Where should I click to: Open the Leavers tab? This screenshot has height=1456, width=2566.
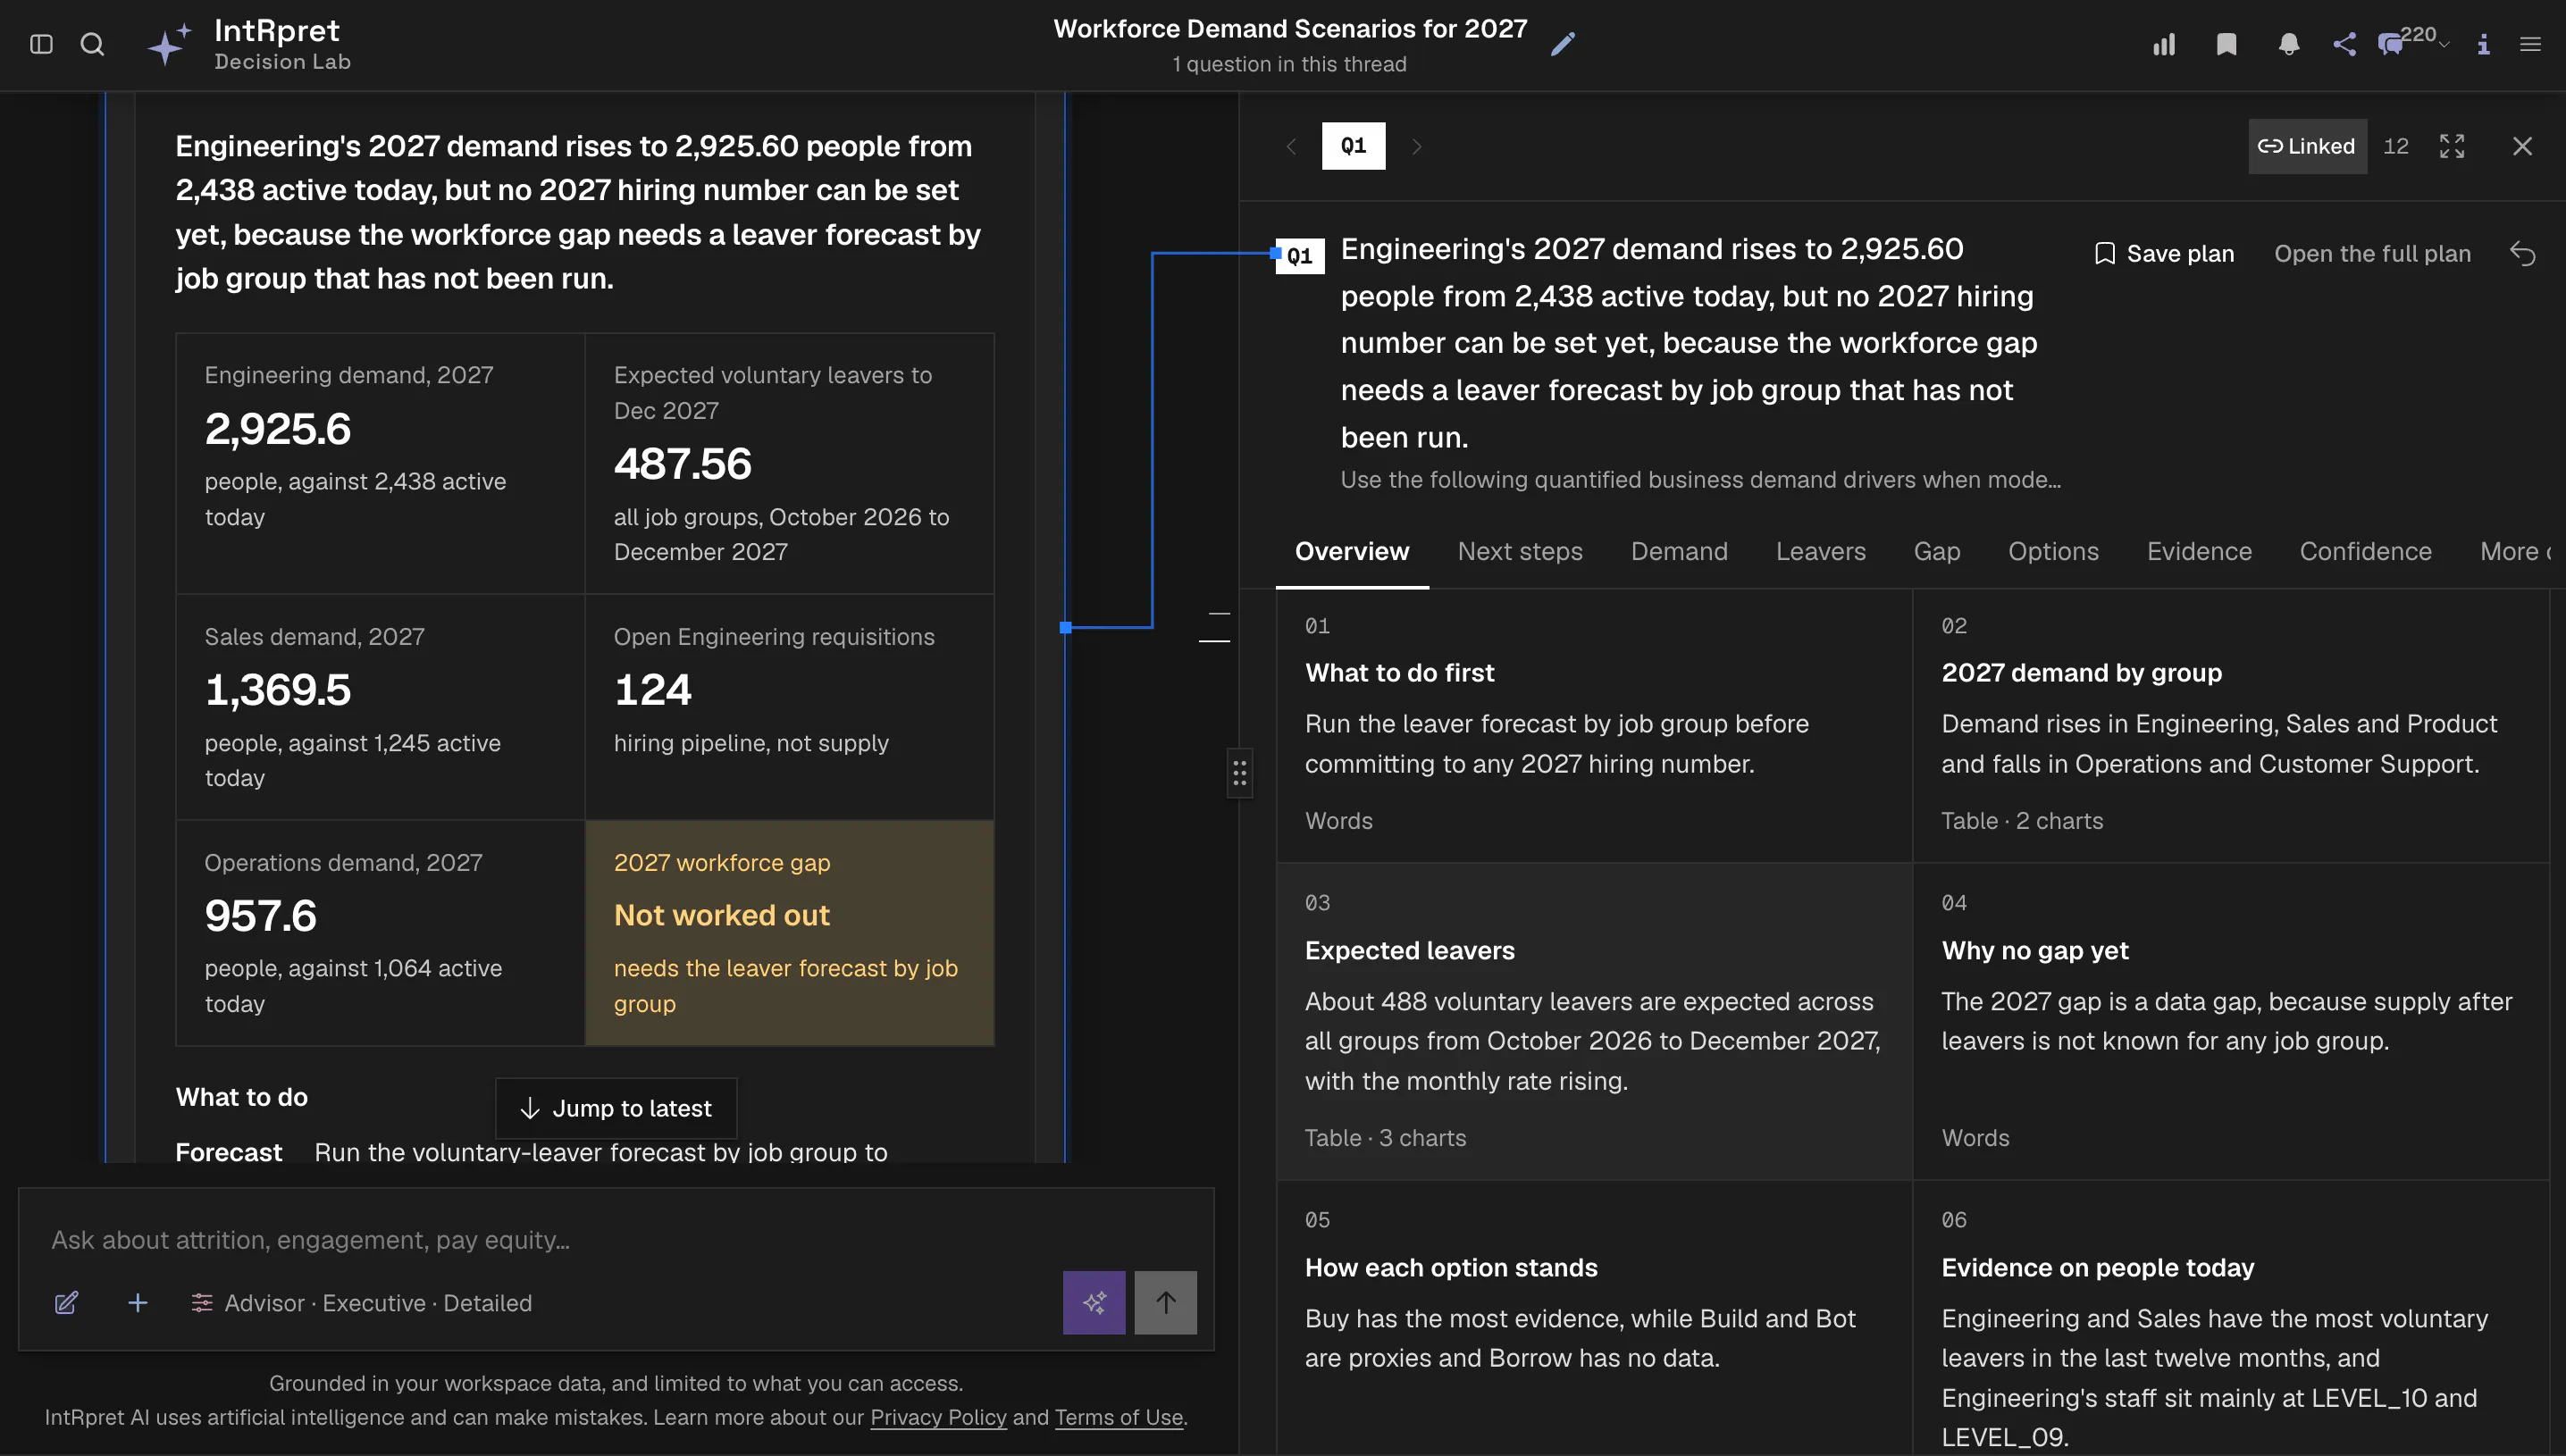pyautogui.click(x=1821, y=551)
